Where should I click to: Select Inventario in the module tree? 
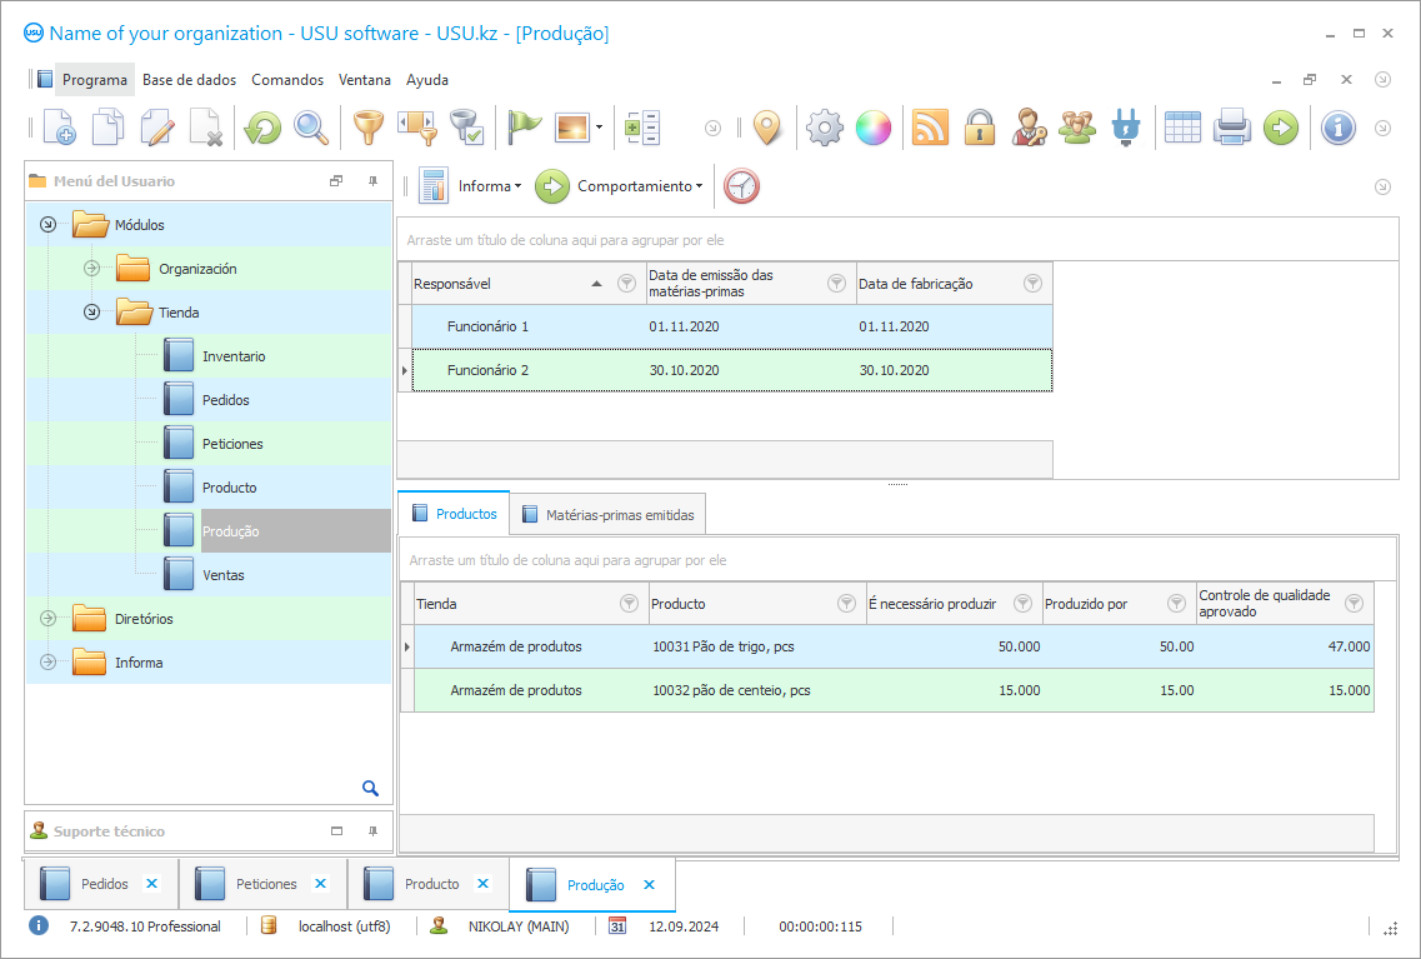233,356
